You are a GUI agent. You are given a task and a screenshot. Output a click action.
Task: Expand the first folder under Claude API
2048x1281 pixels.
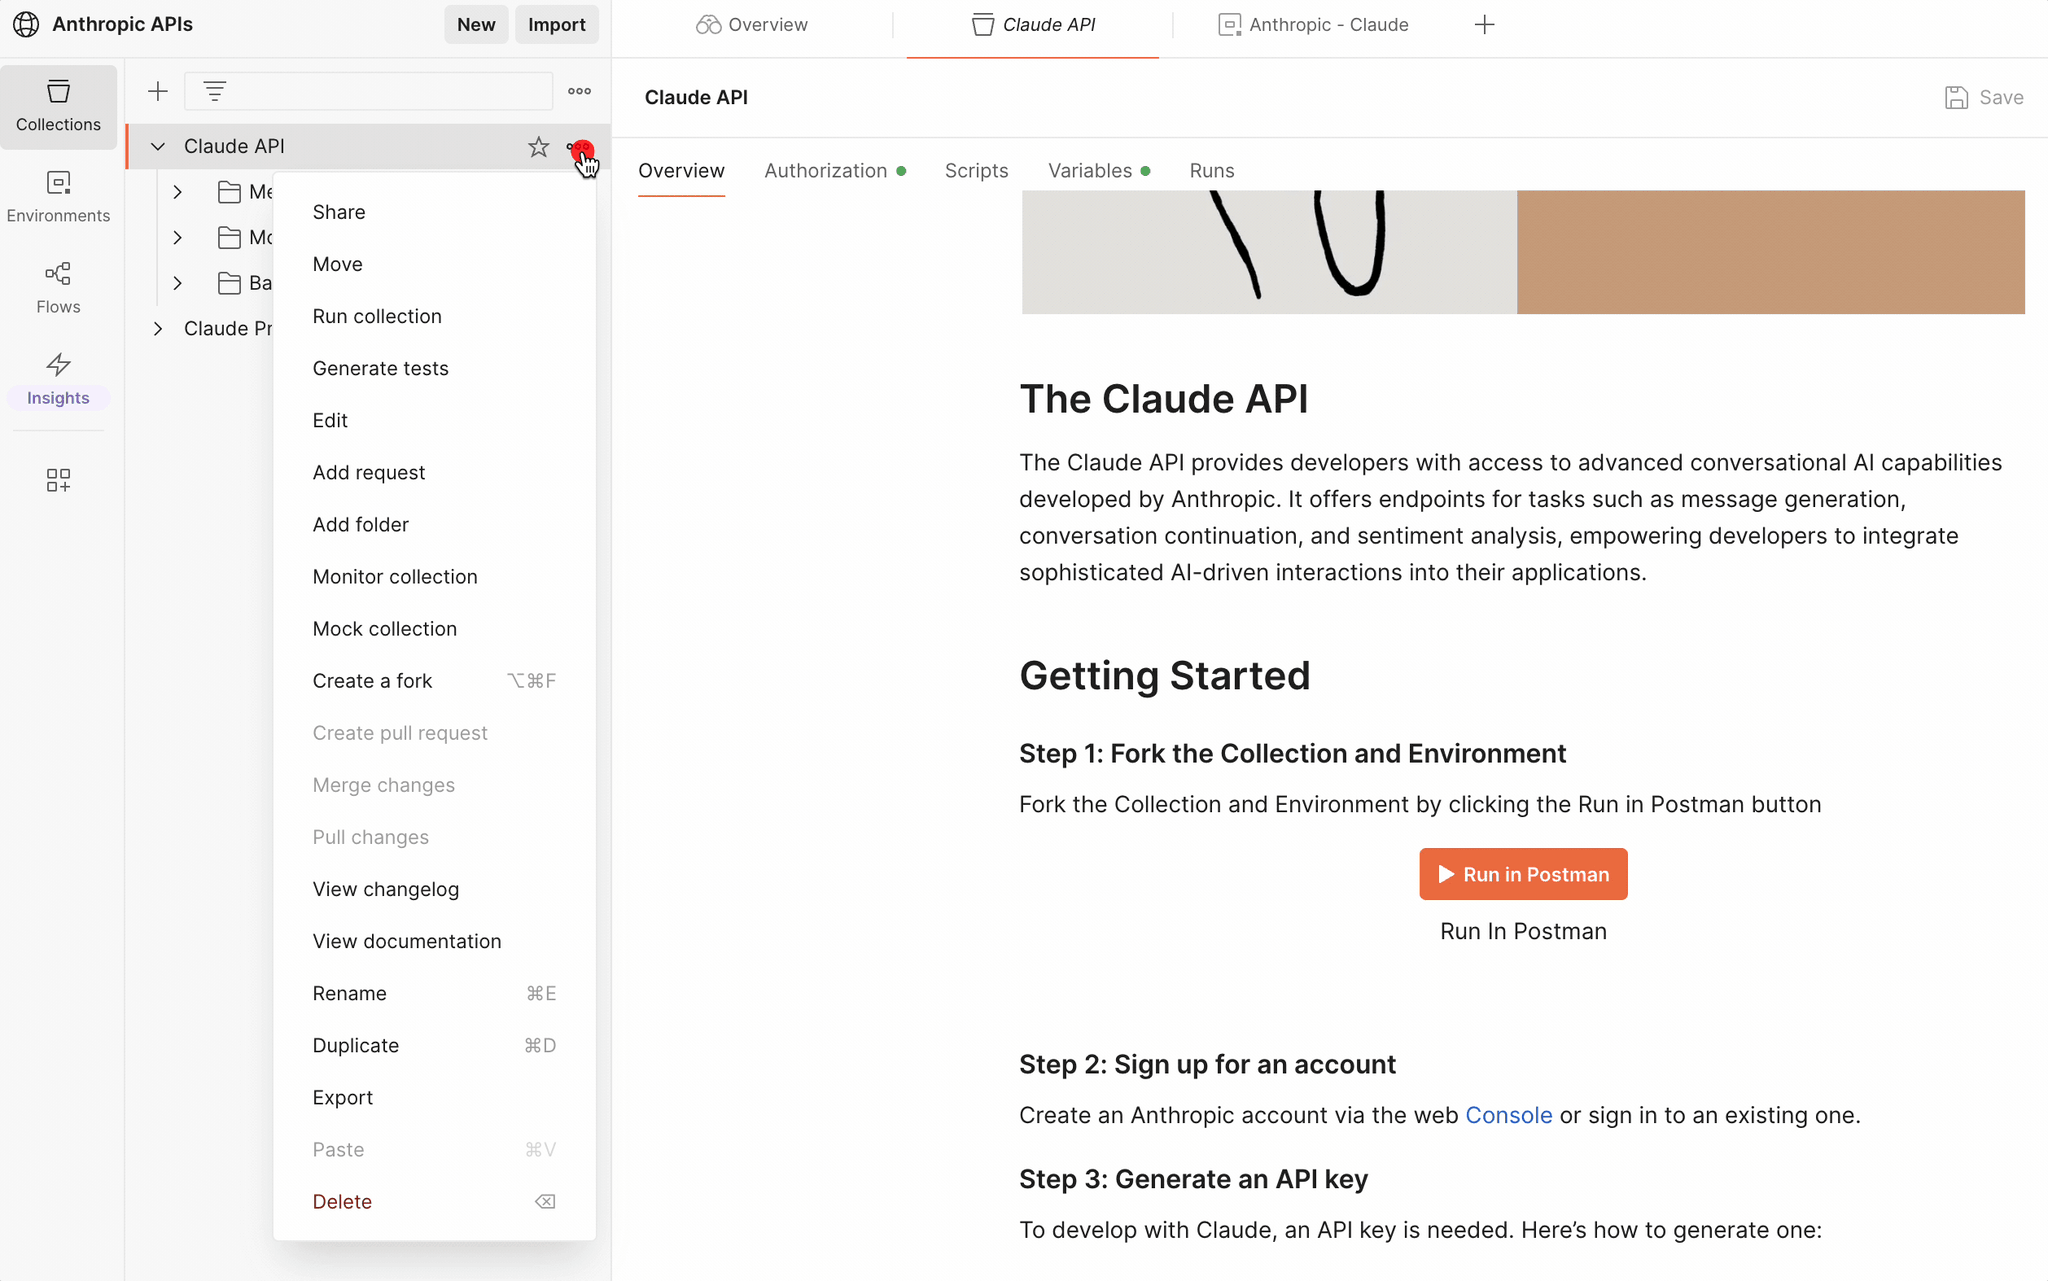[178, 192]
